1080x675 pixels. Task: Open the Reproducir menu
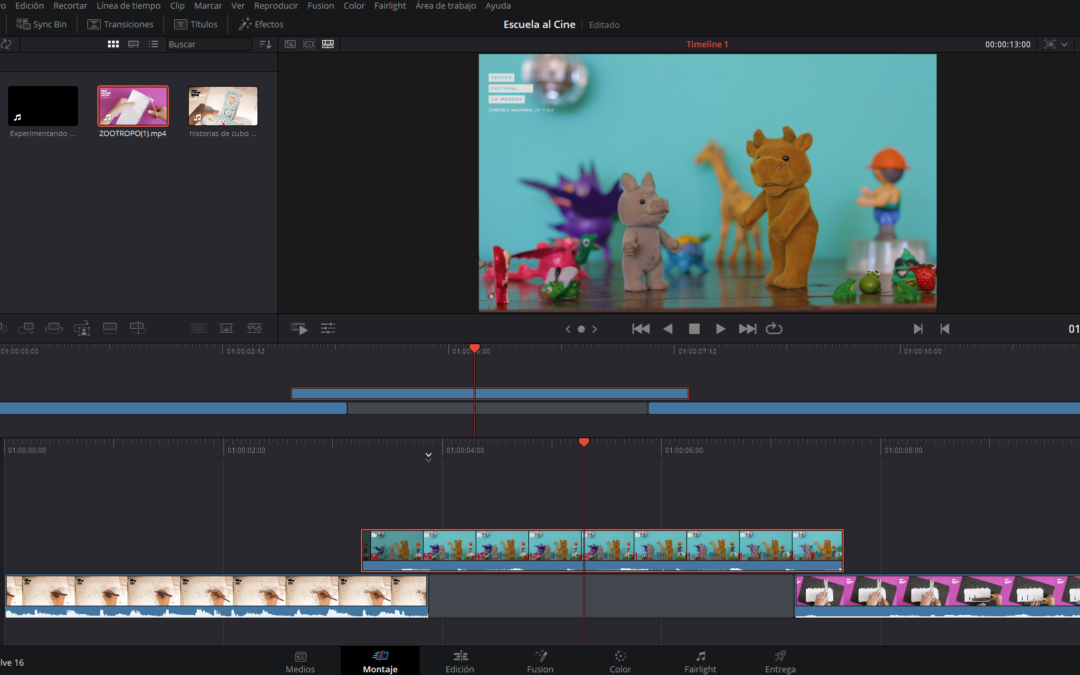tap(276, 5)
